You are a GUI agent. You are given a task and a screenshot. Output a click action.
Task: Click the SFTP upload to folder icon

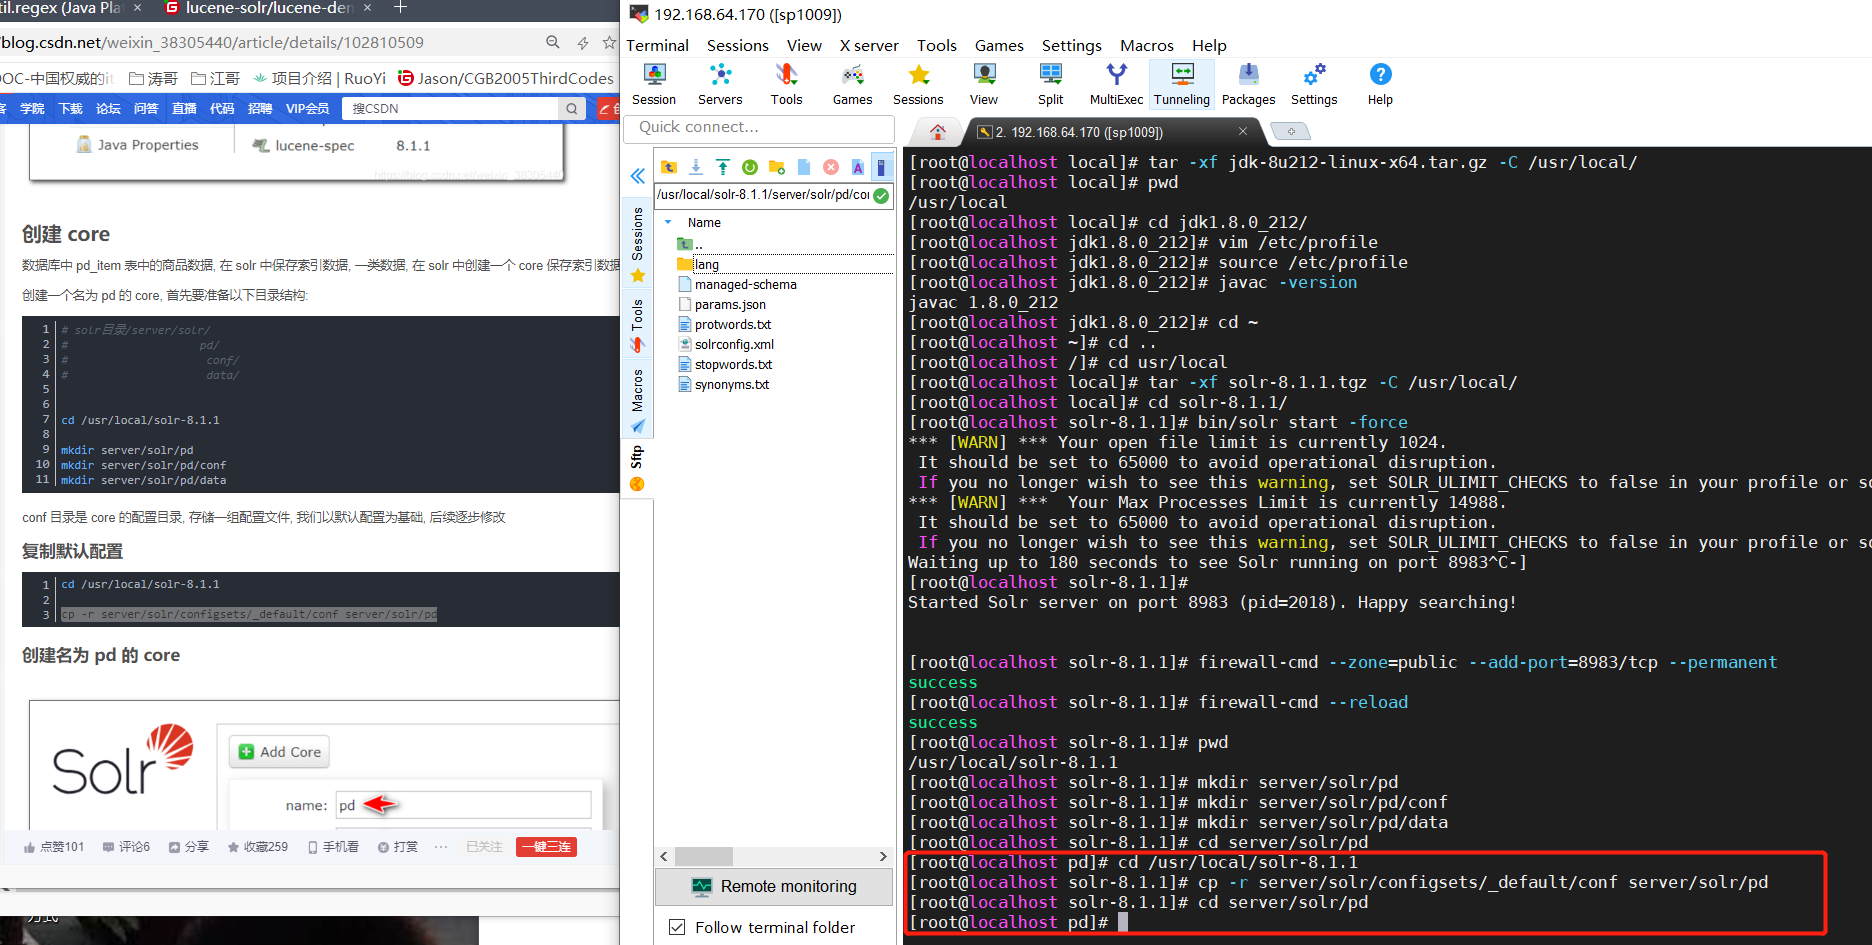click(x=723, y=167)
